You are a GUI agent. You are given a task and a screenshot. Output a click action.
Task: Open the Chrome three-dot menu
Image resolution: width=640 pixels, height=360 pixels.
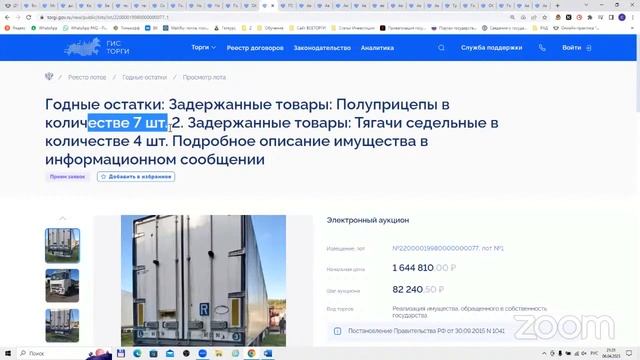coord(633,18)
